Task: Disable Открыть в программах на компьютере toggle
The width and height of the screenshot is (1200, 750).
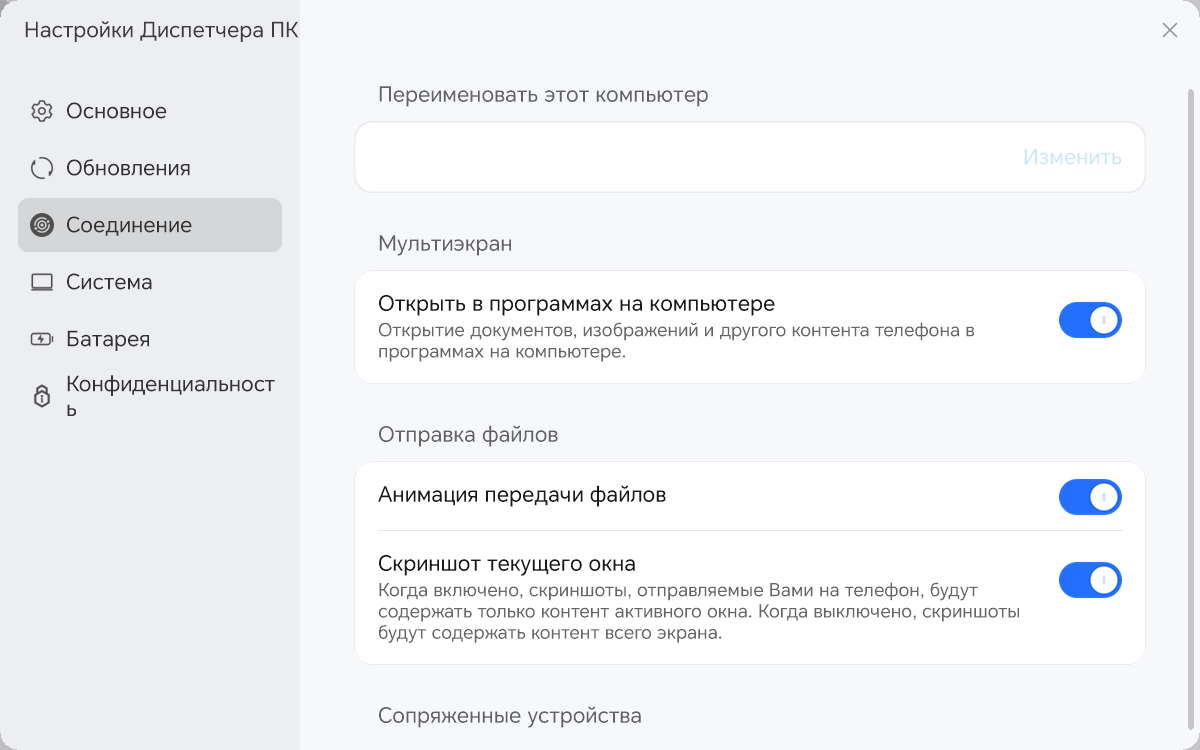Action: point(1090,320)
